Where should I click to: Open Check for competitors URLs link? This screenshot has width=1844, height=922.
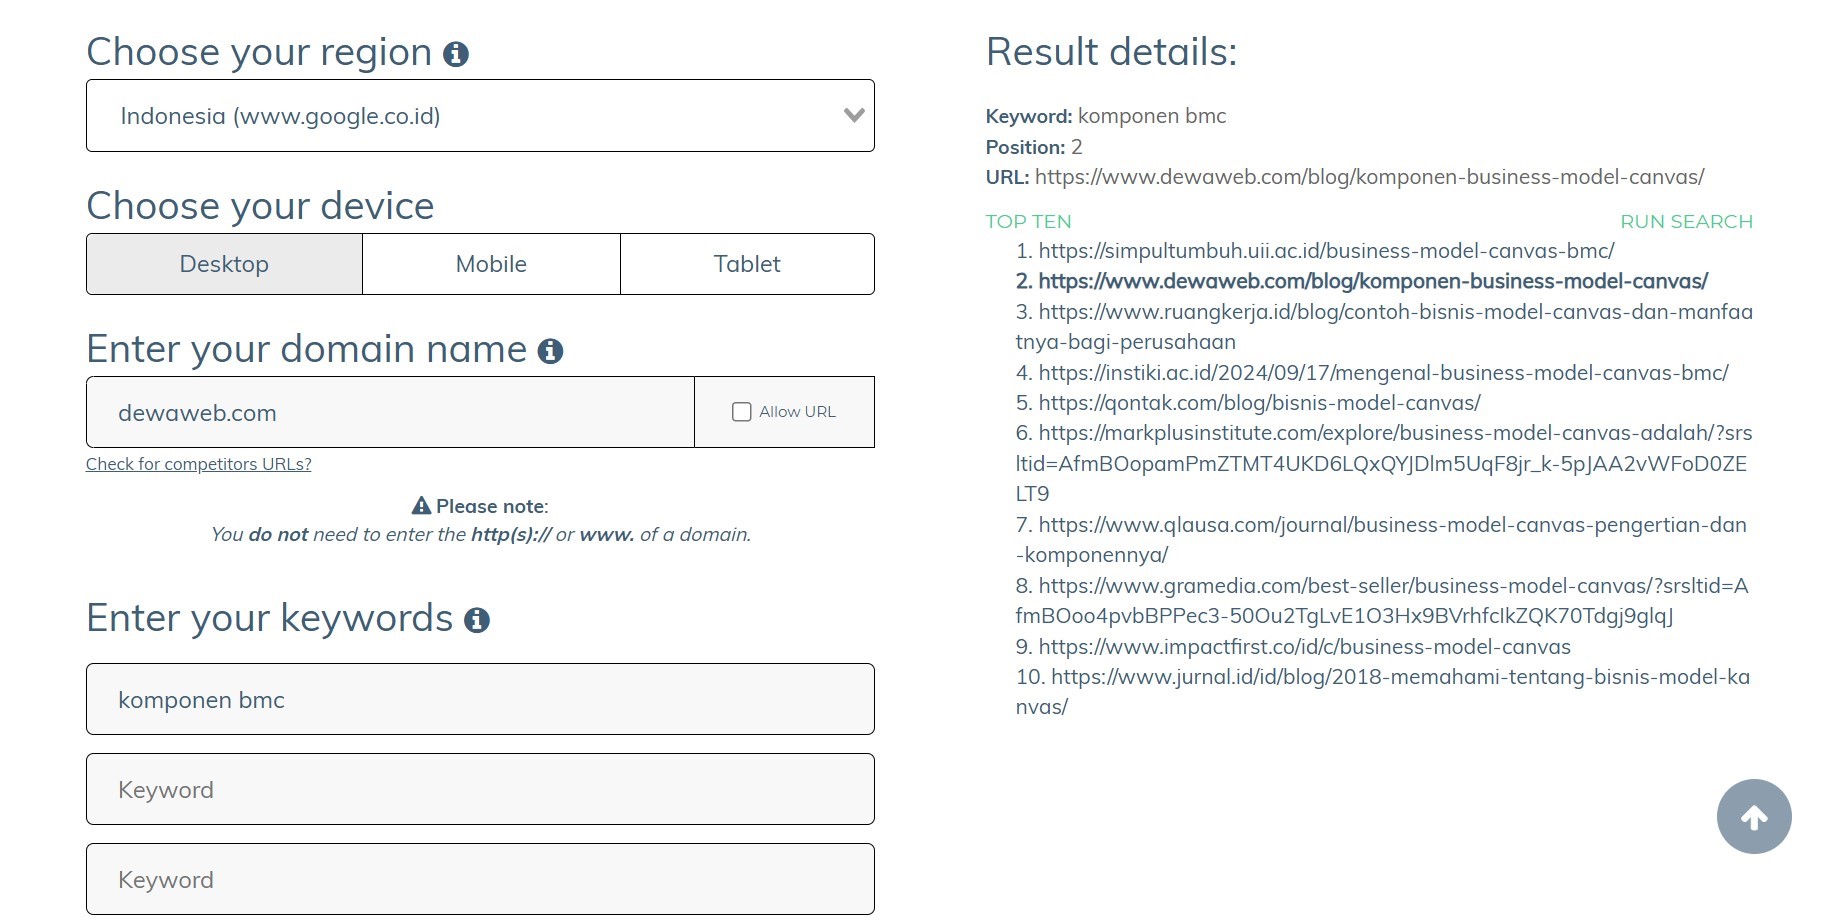(198, 464)
